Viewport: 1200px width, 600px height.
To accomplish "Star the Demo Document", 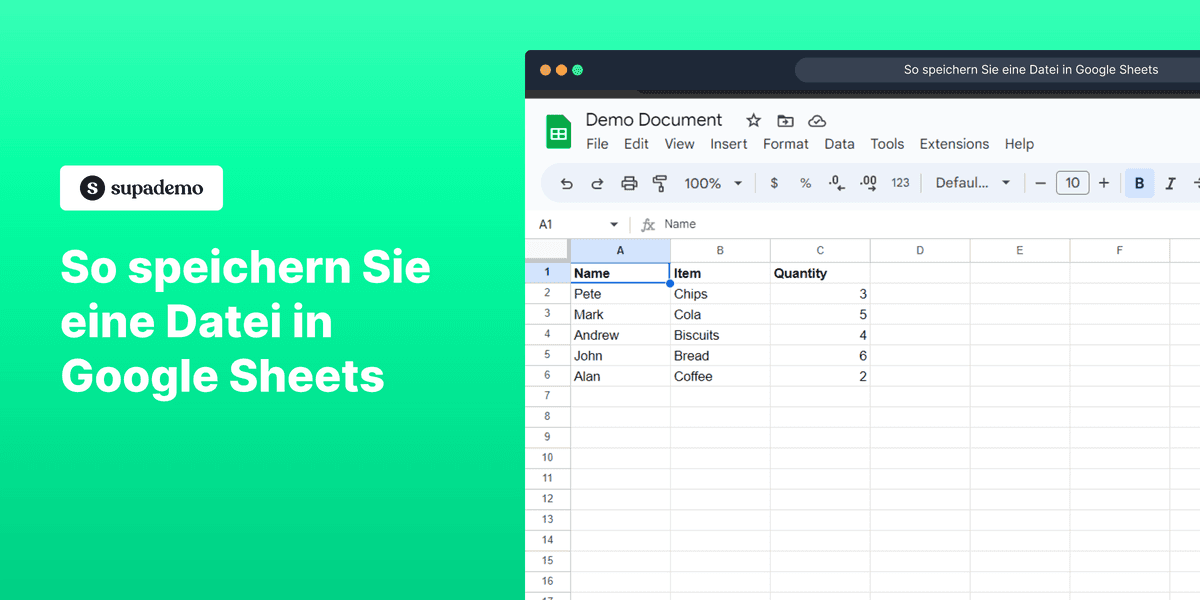I will pyautogui.click(x=752, y=119).
